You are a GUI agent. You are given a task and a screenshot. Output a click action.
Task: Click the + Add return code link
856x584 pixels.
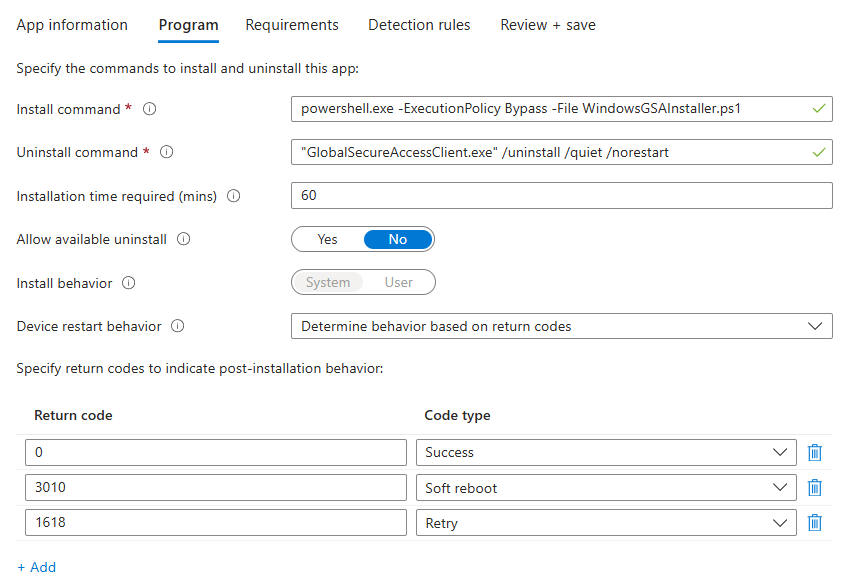click(37, 567)
